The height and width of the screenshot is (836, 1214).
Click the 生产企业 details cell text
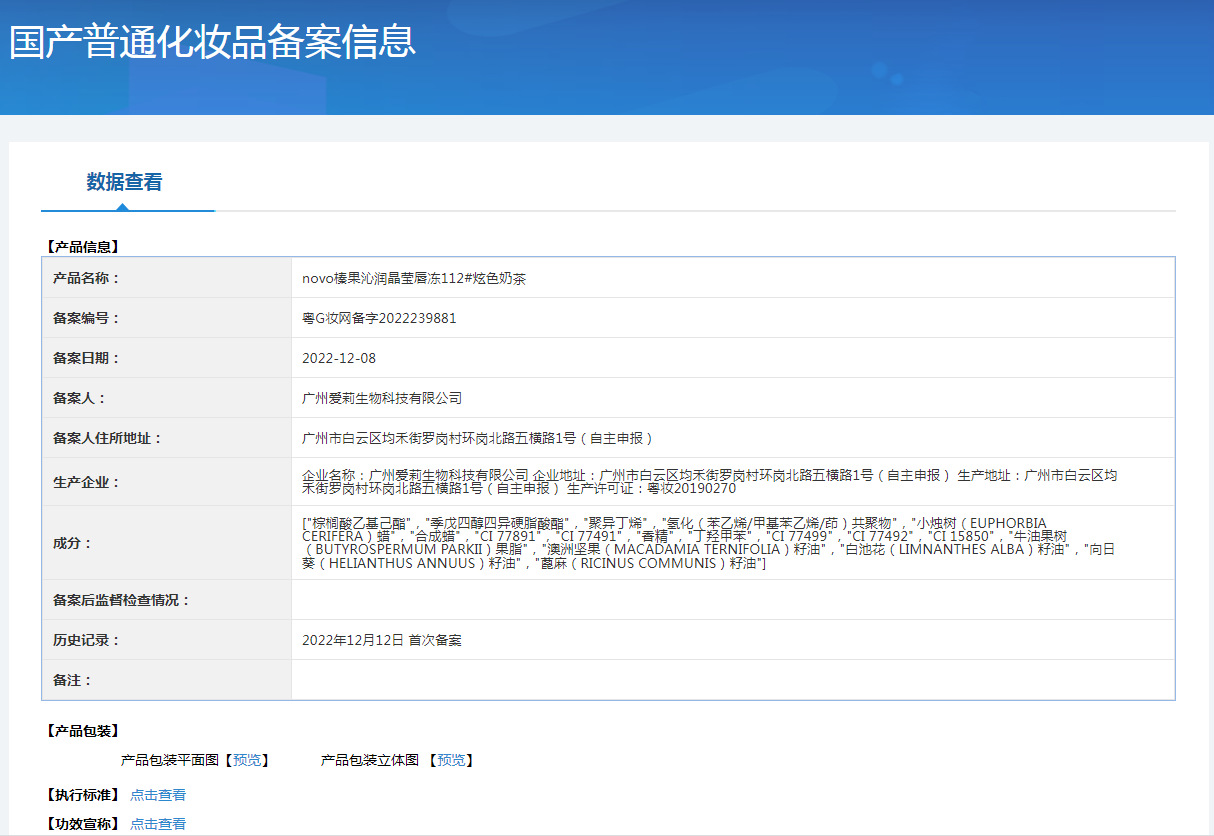[x=708, y=482]
